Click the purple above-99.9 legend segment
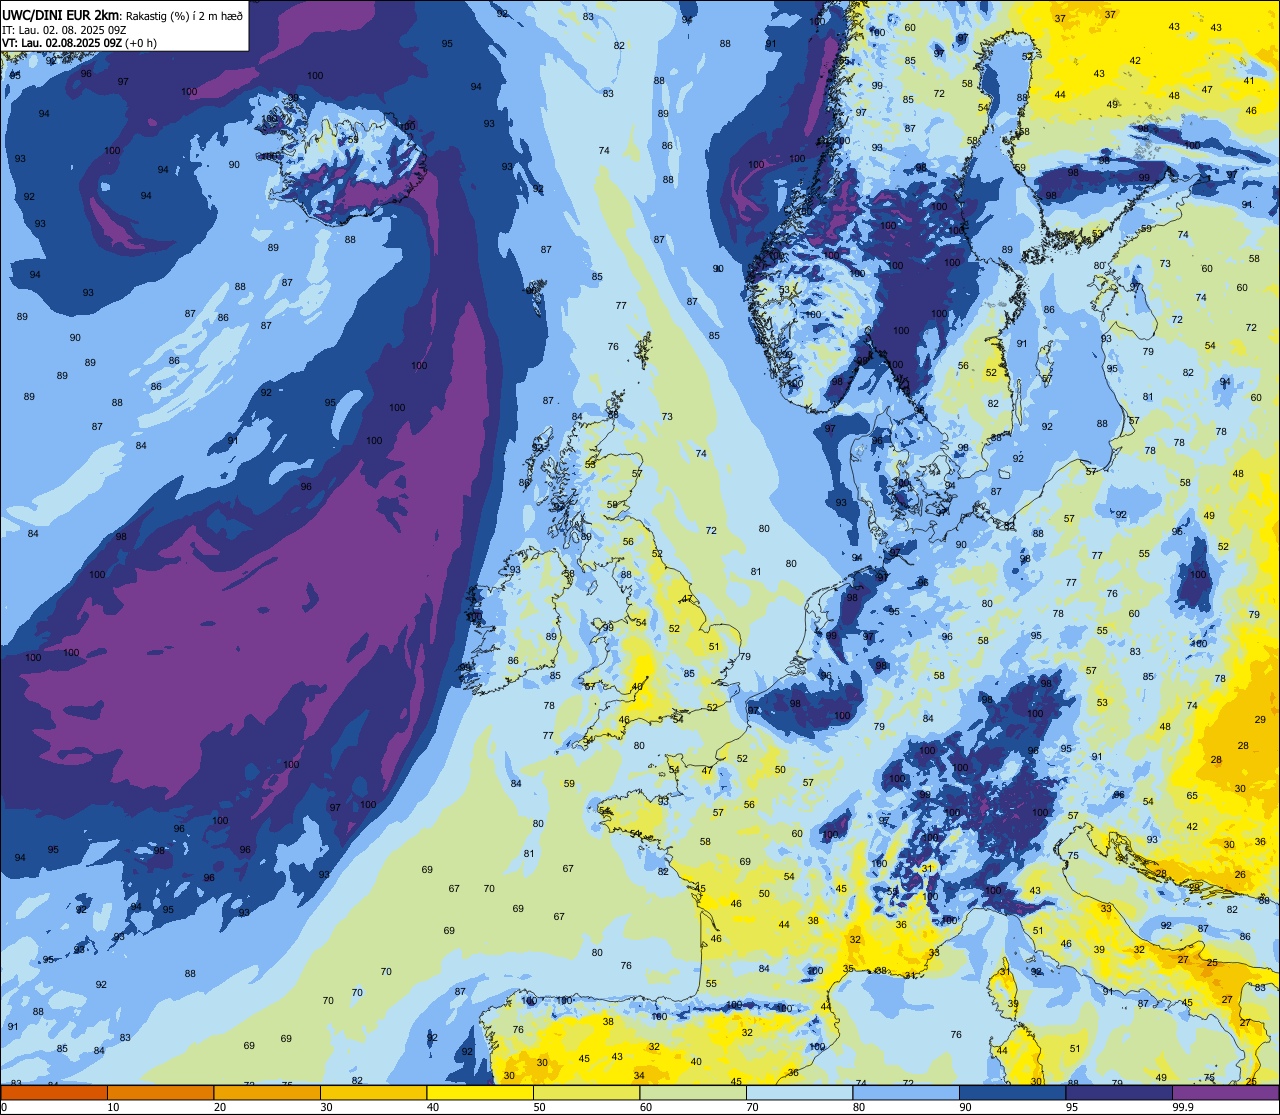Screen dimensions: 1280x1115 [x=1225, y=1092]
